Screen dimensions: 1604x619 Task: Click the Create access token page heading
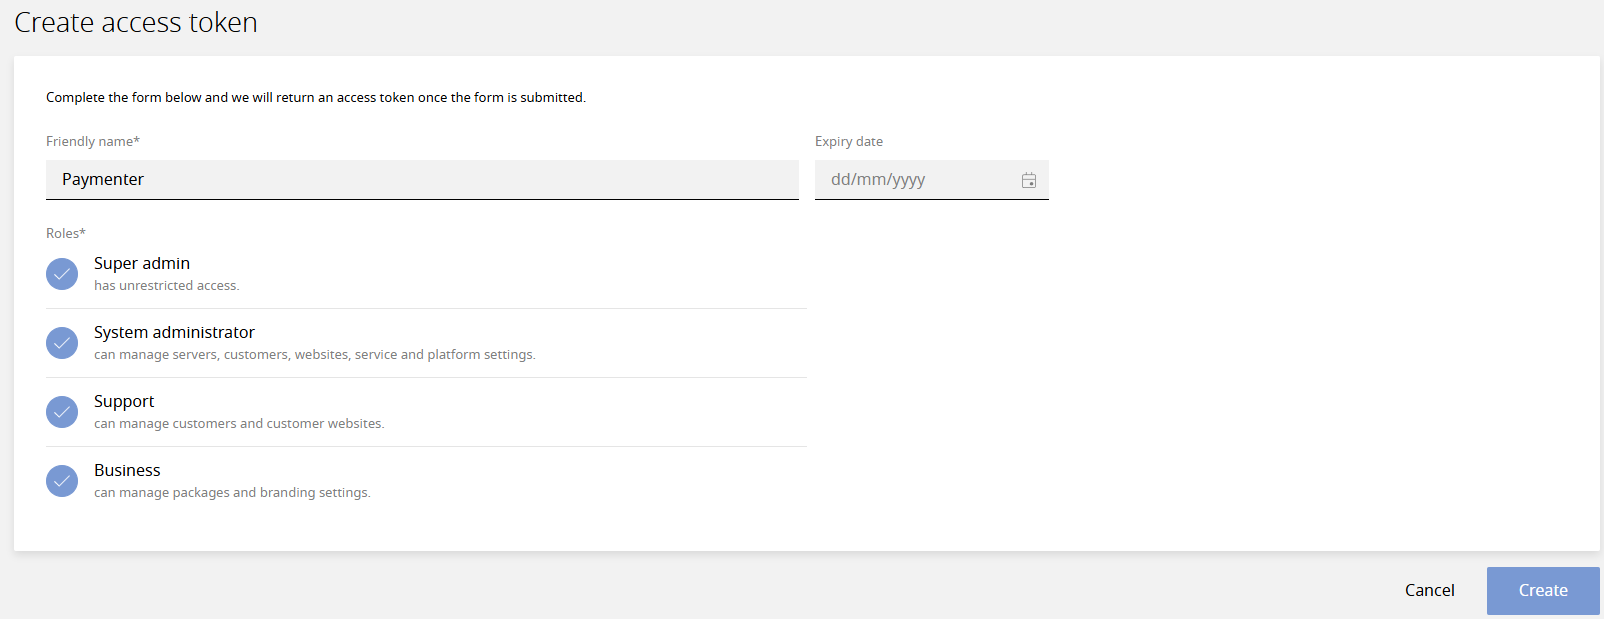tap(136, 22)
